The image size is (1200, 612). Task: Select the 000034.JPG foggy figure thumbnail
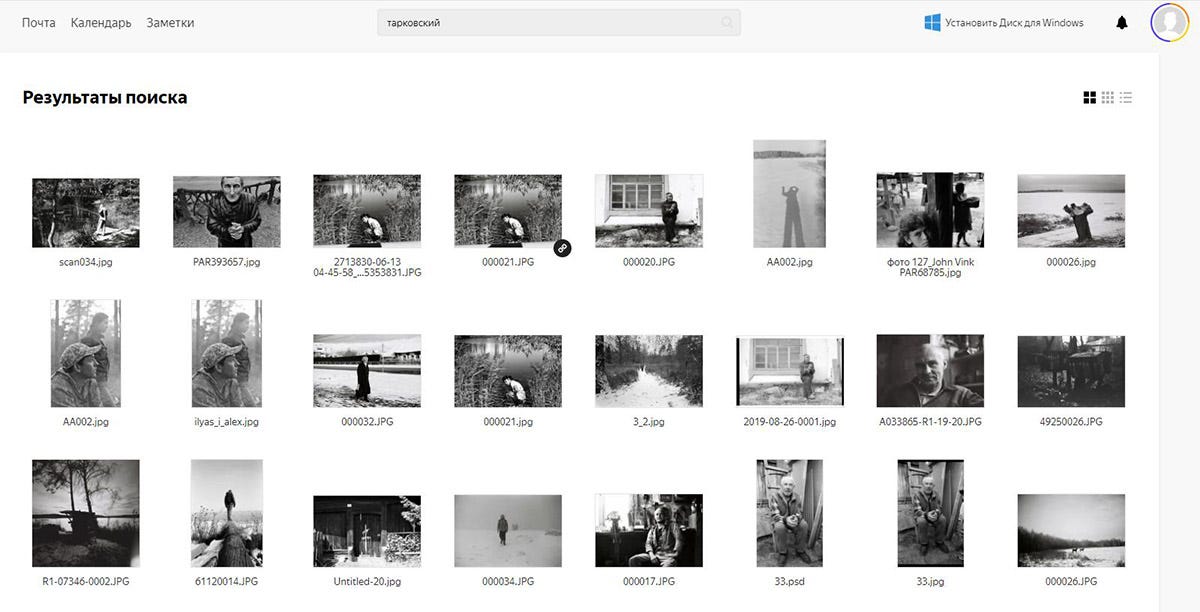tap(508, 532)
